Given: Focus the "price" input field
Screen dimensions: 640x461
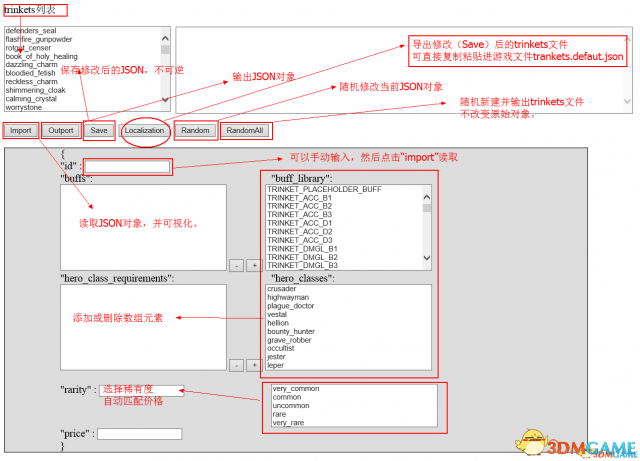Looking at the screenshot, I should (x=140, y=434).
